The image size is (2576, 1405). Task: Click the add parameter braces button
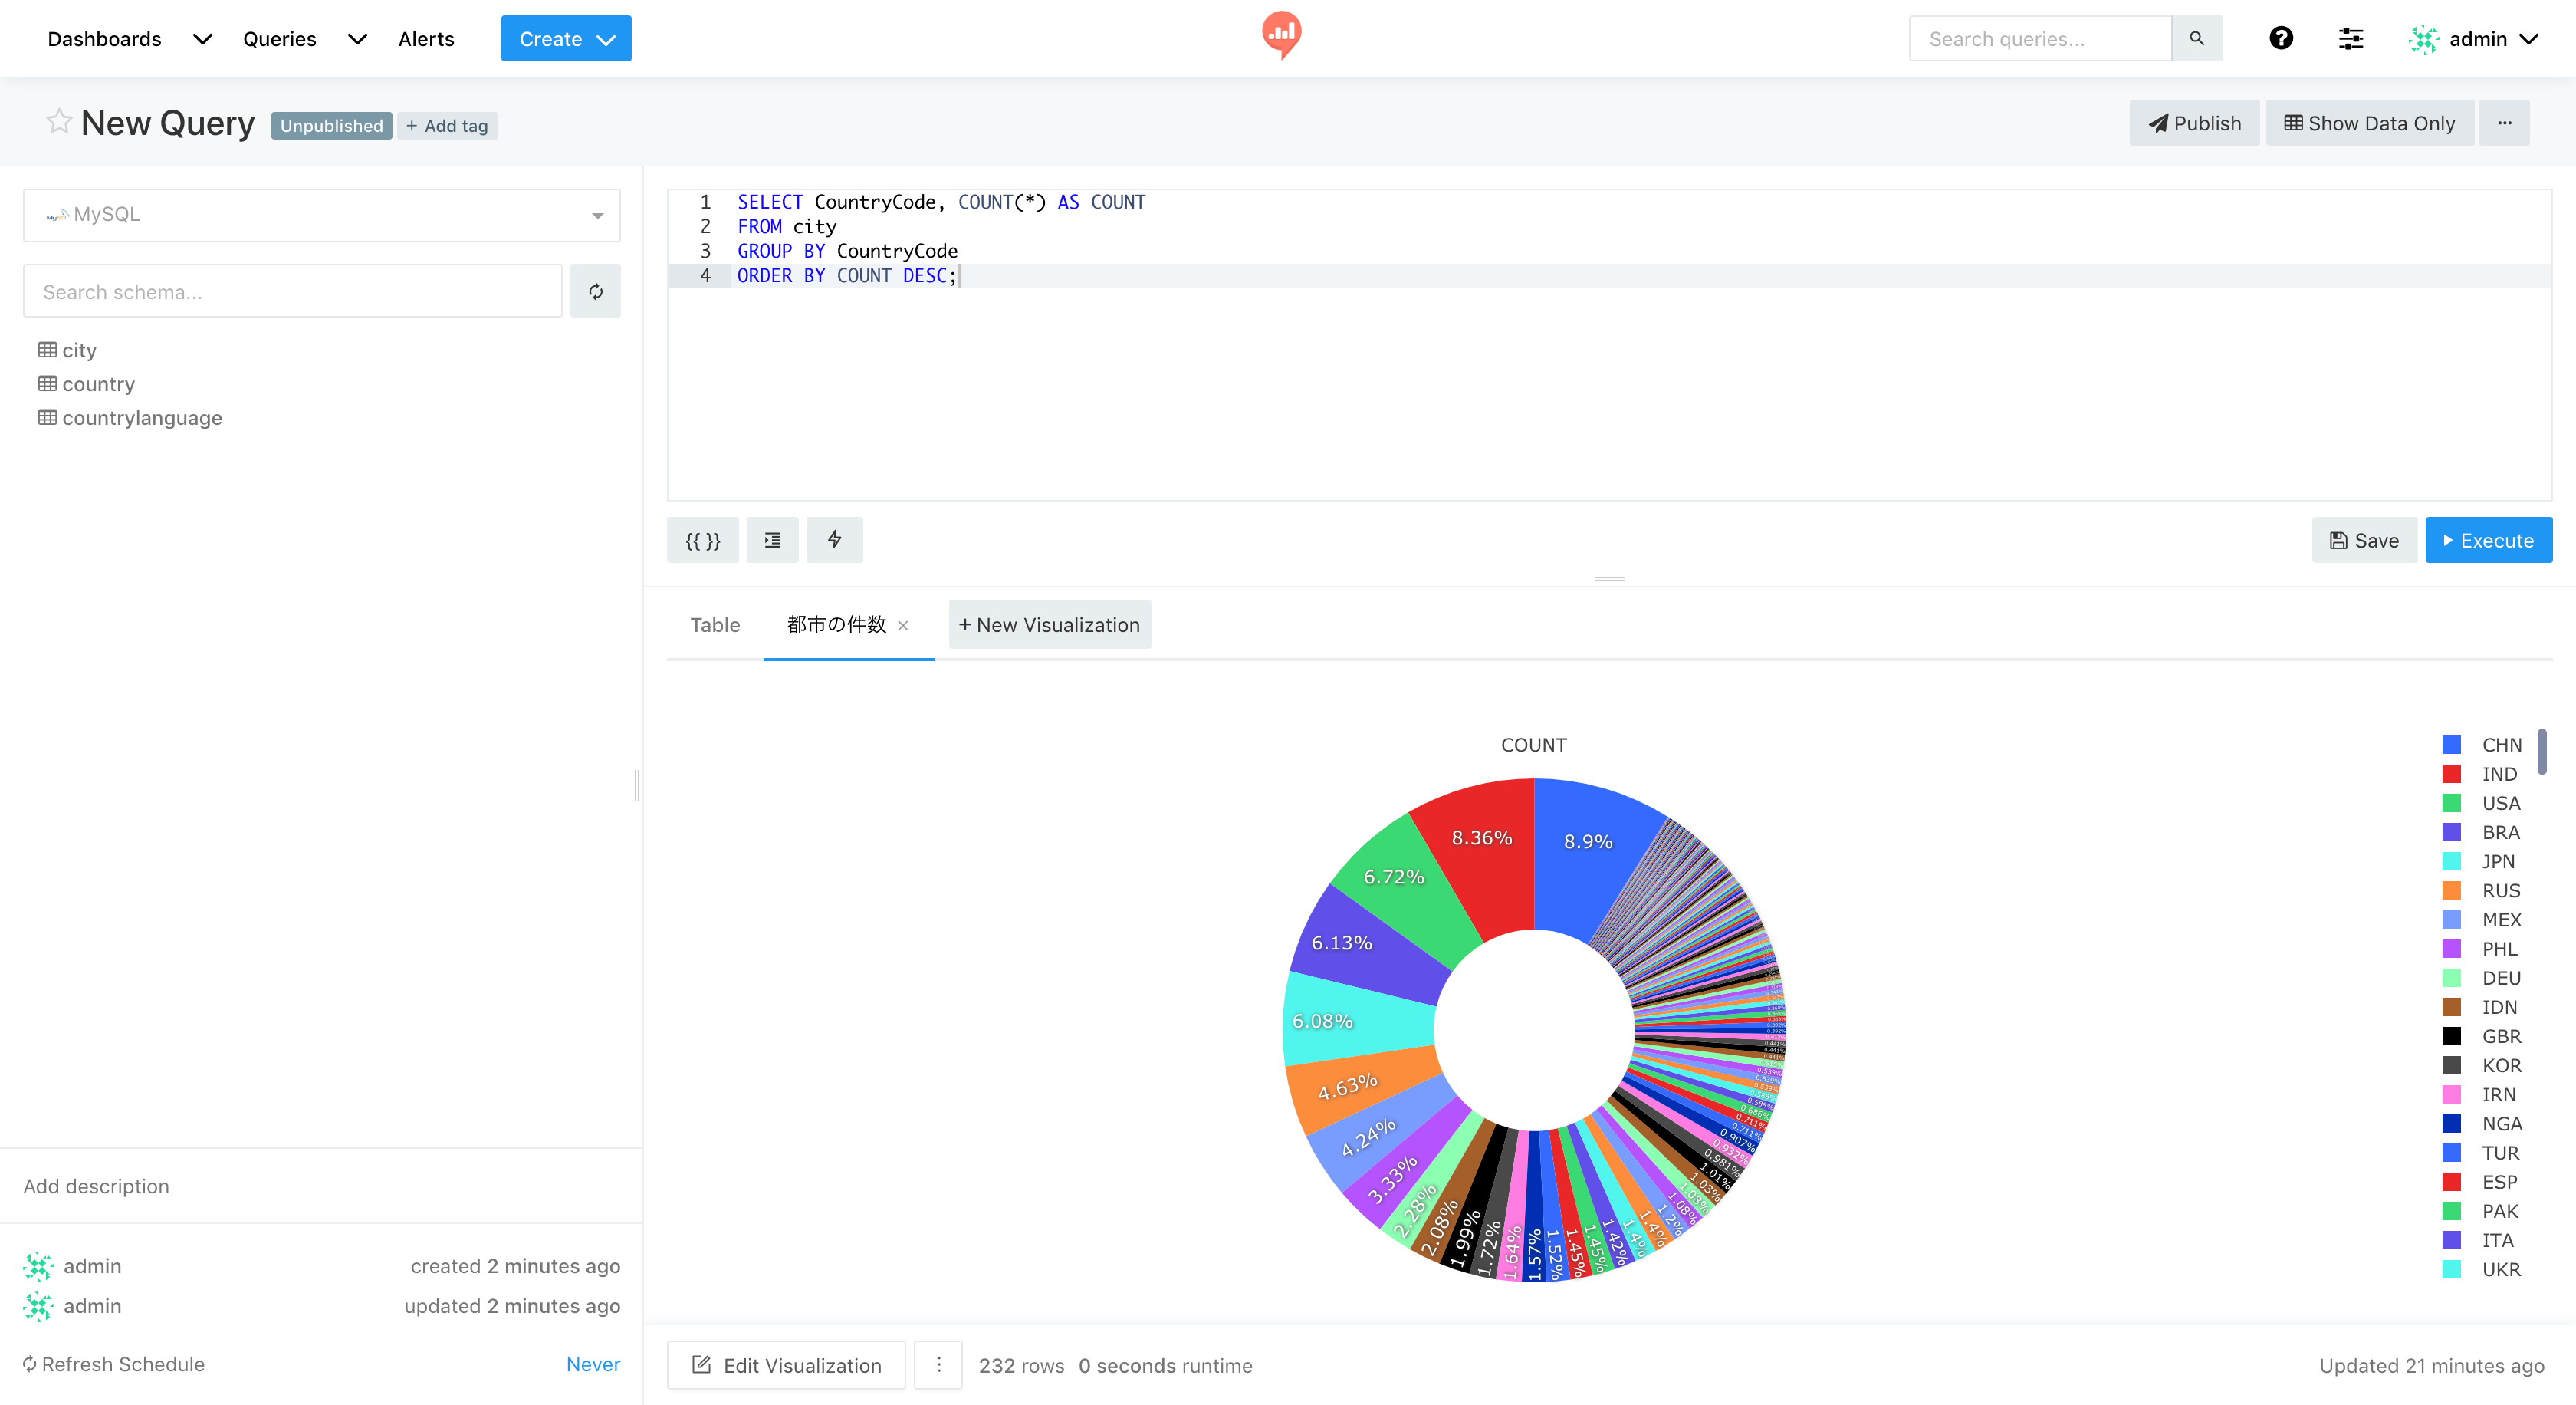coord(702,540)
